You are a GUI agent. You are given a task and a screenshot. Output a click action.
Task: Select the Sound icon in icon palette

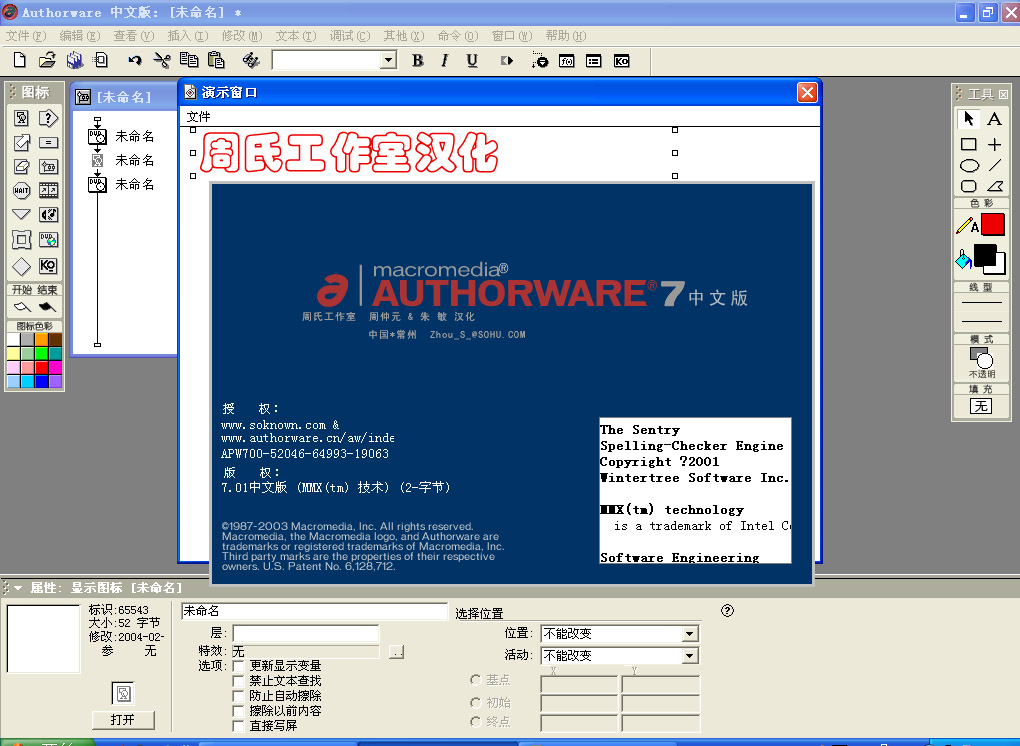tap(48, 214)
